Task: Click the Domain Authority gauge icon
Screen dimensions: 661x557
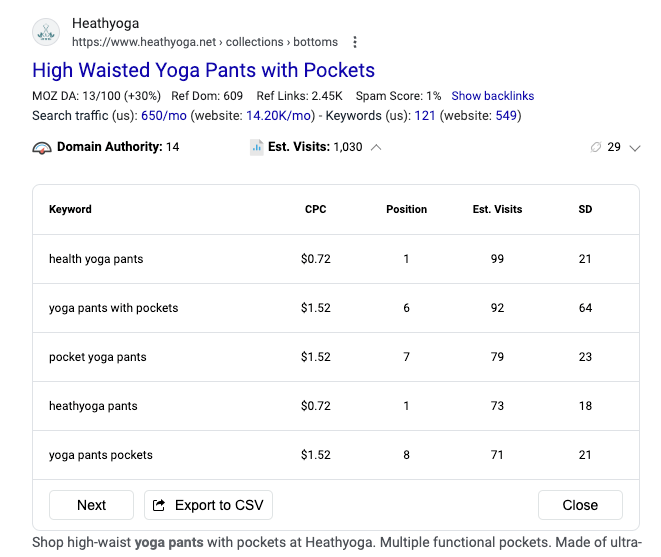Action: pos(41,148)
